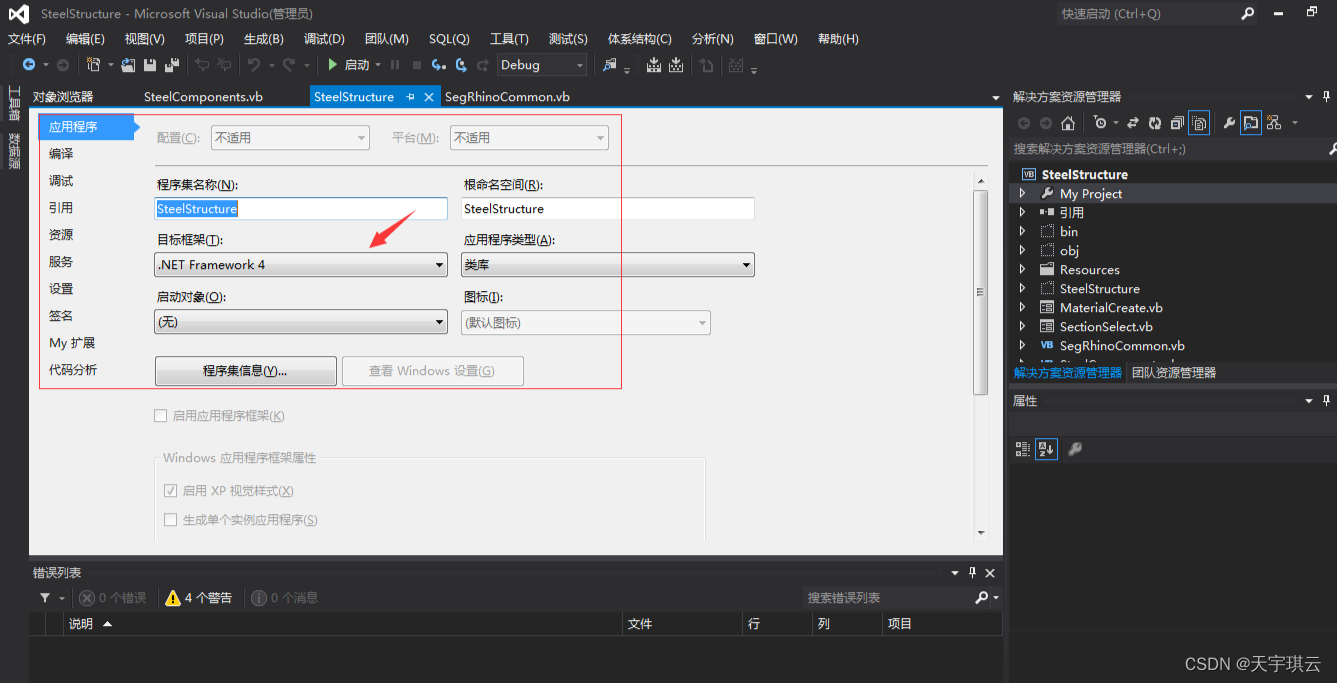Click the Step Over debug icon
The width and height of the screenshot is (1337, 683).
[x=461, y=65]
